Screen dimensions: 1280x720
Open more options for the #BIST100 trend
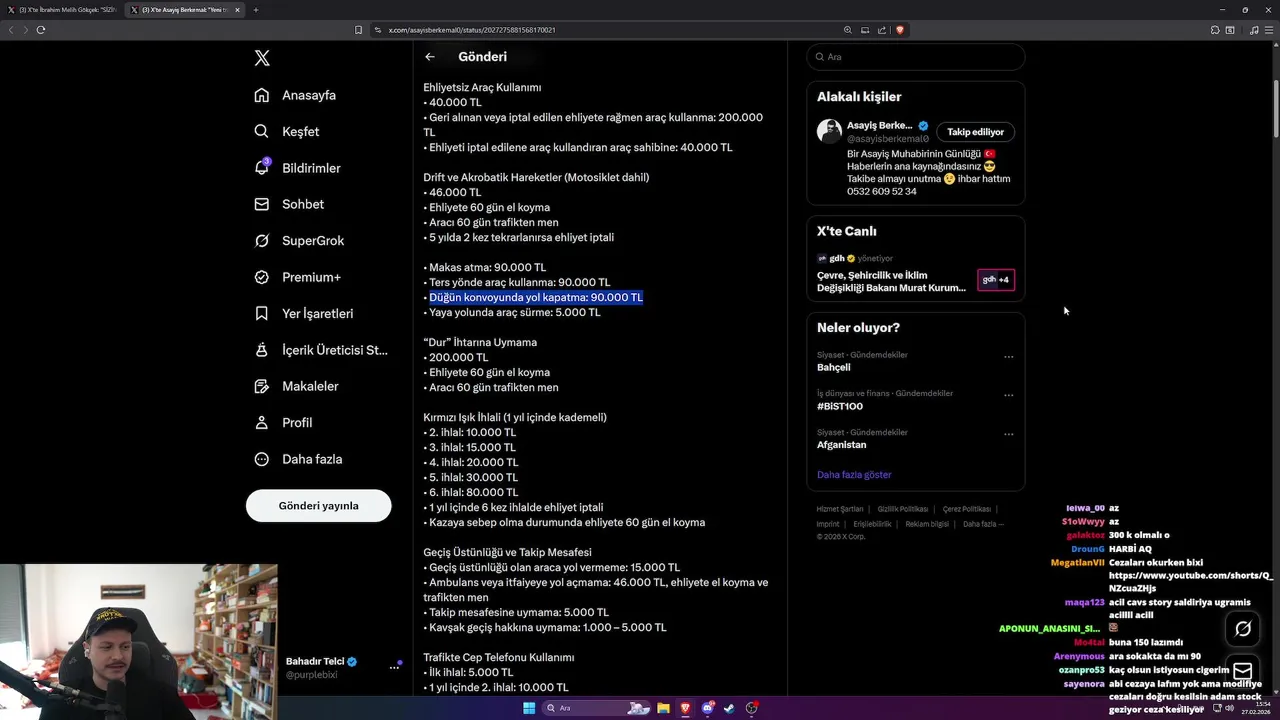[1008, 395]
